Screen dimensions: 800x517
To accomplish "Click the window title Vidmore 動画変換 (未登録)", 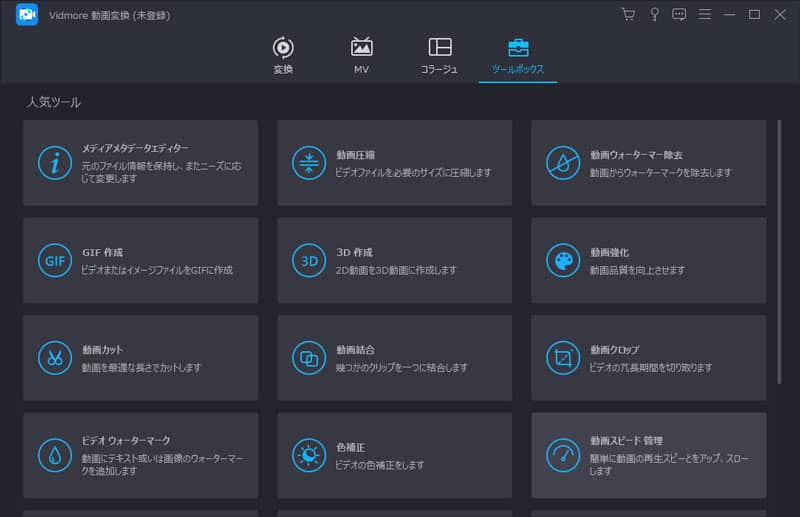I will point(110,15).
